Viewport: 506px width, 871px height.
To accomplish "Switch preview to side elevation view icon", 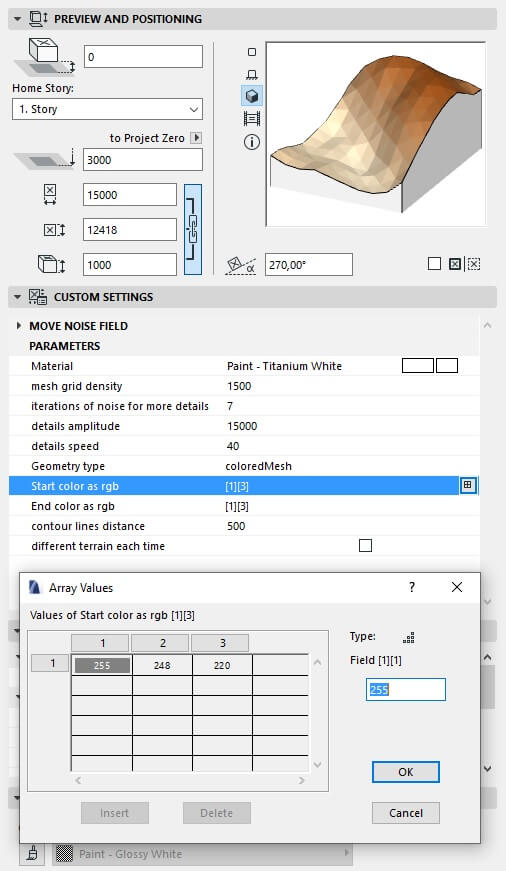I will (252, 74).
